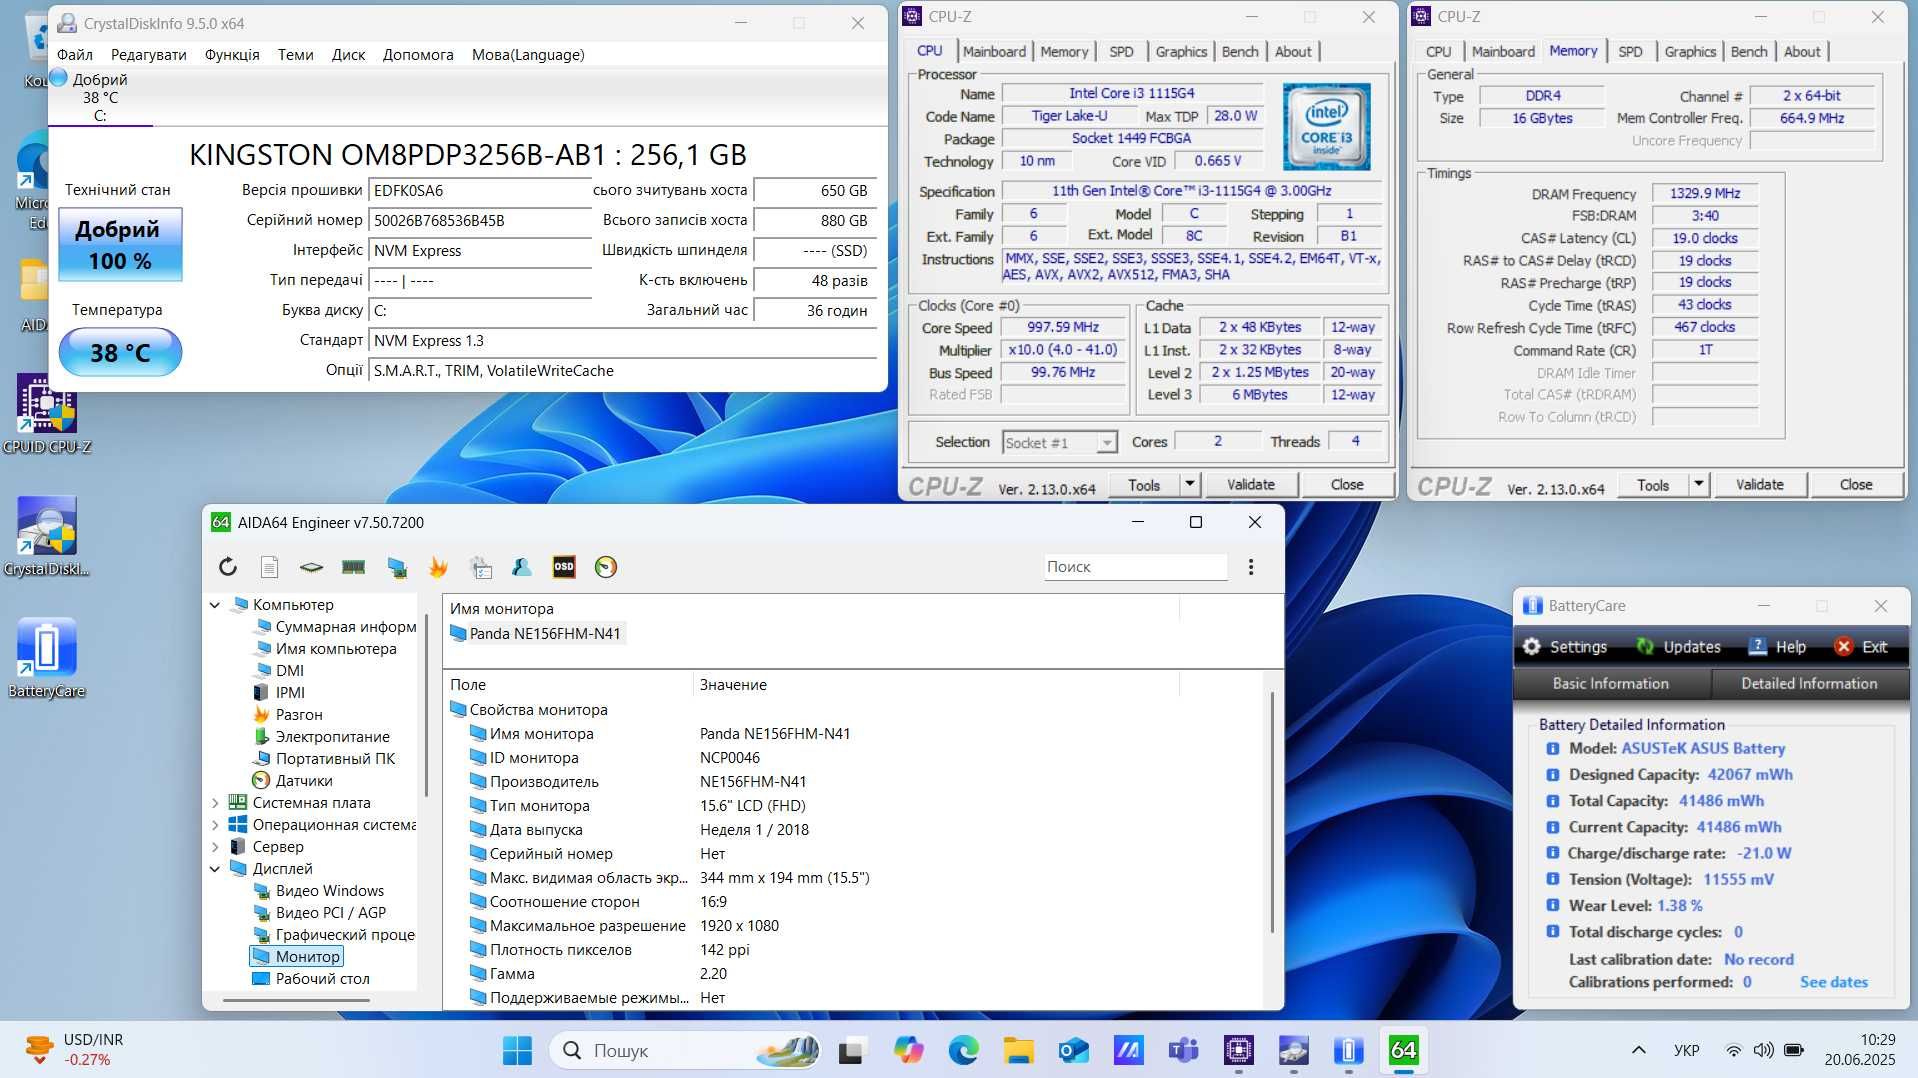Click the vertical scrollbar of the AIDA64 tree
The image size is (1918, 1078).
click(x=427, y=705)
